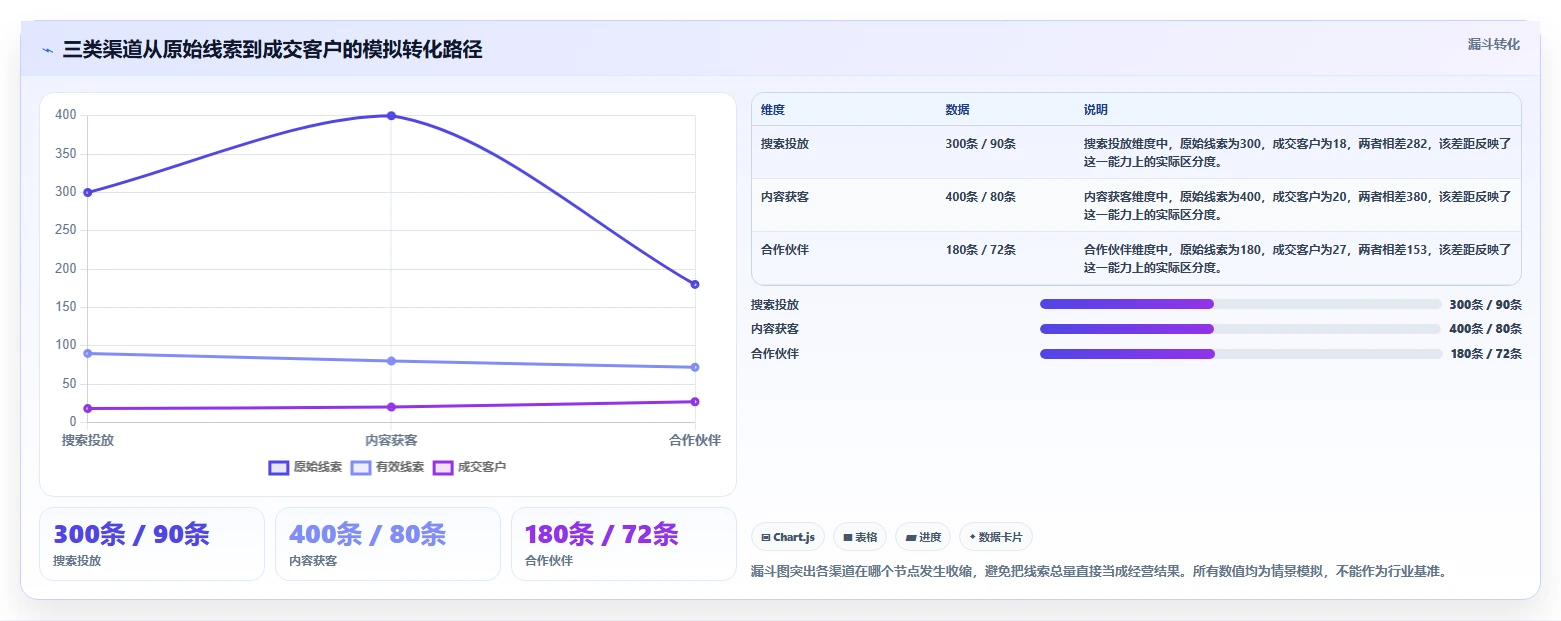Click the footnote starting with 漏斗图突出各渠道
The image size is (1561, 621).
point(1099,572)
